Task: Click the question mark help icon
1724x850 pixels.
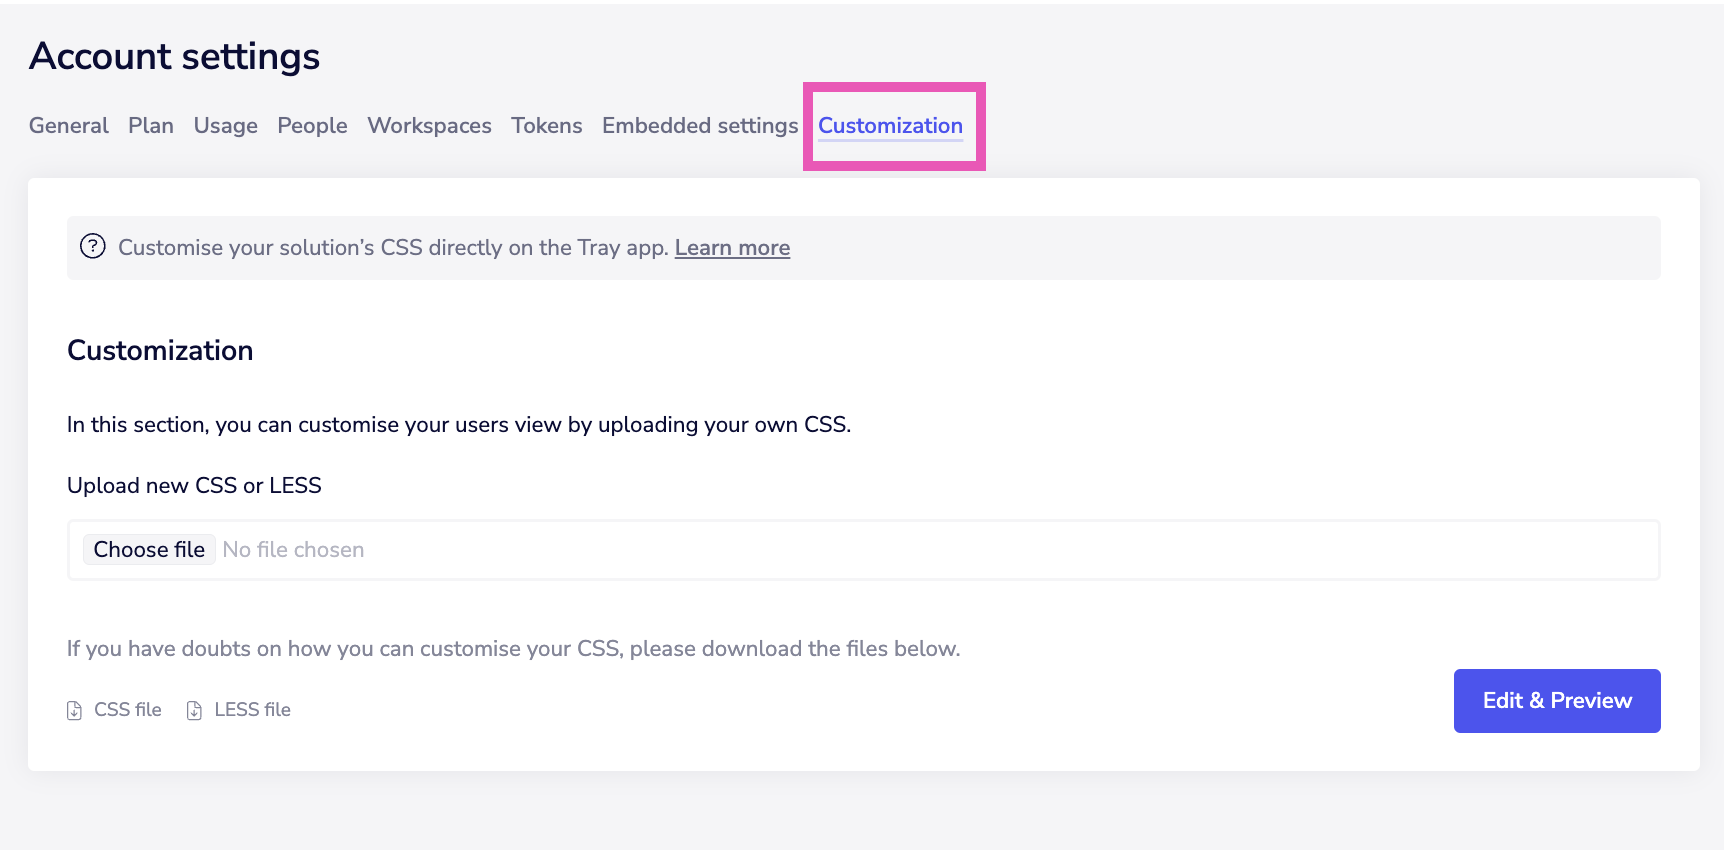Action: point(93,247)
